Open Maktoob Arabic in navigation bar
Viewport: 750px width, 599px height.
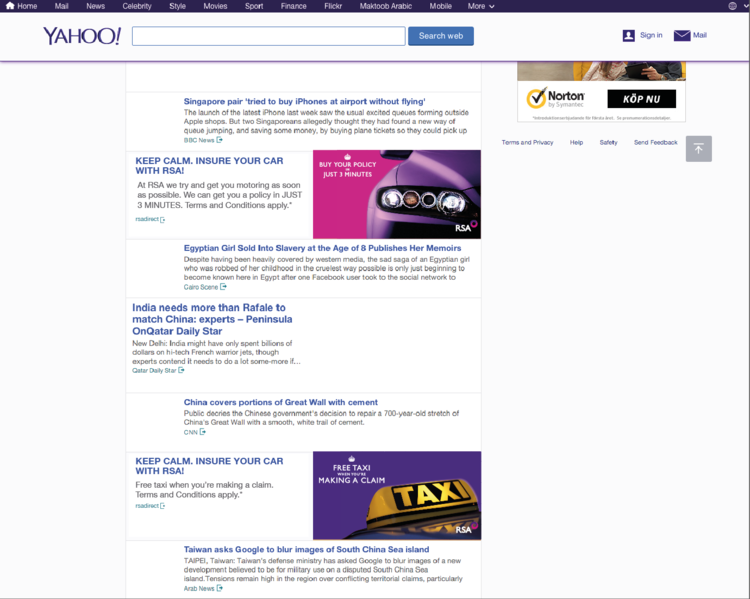(386, 6)
